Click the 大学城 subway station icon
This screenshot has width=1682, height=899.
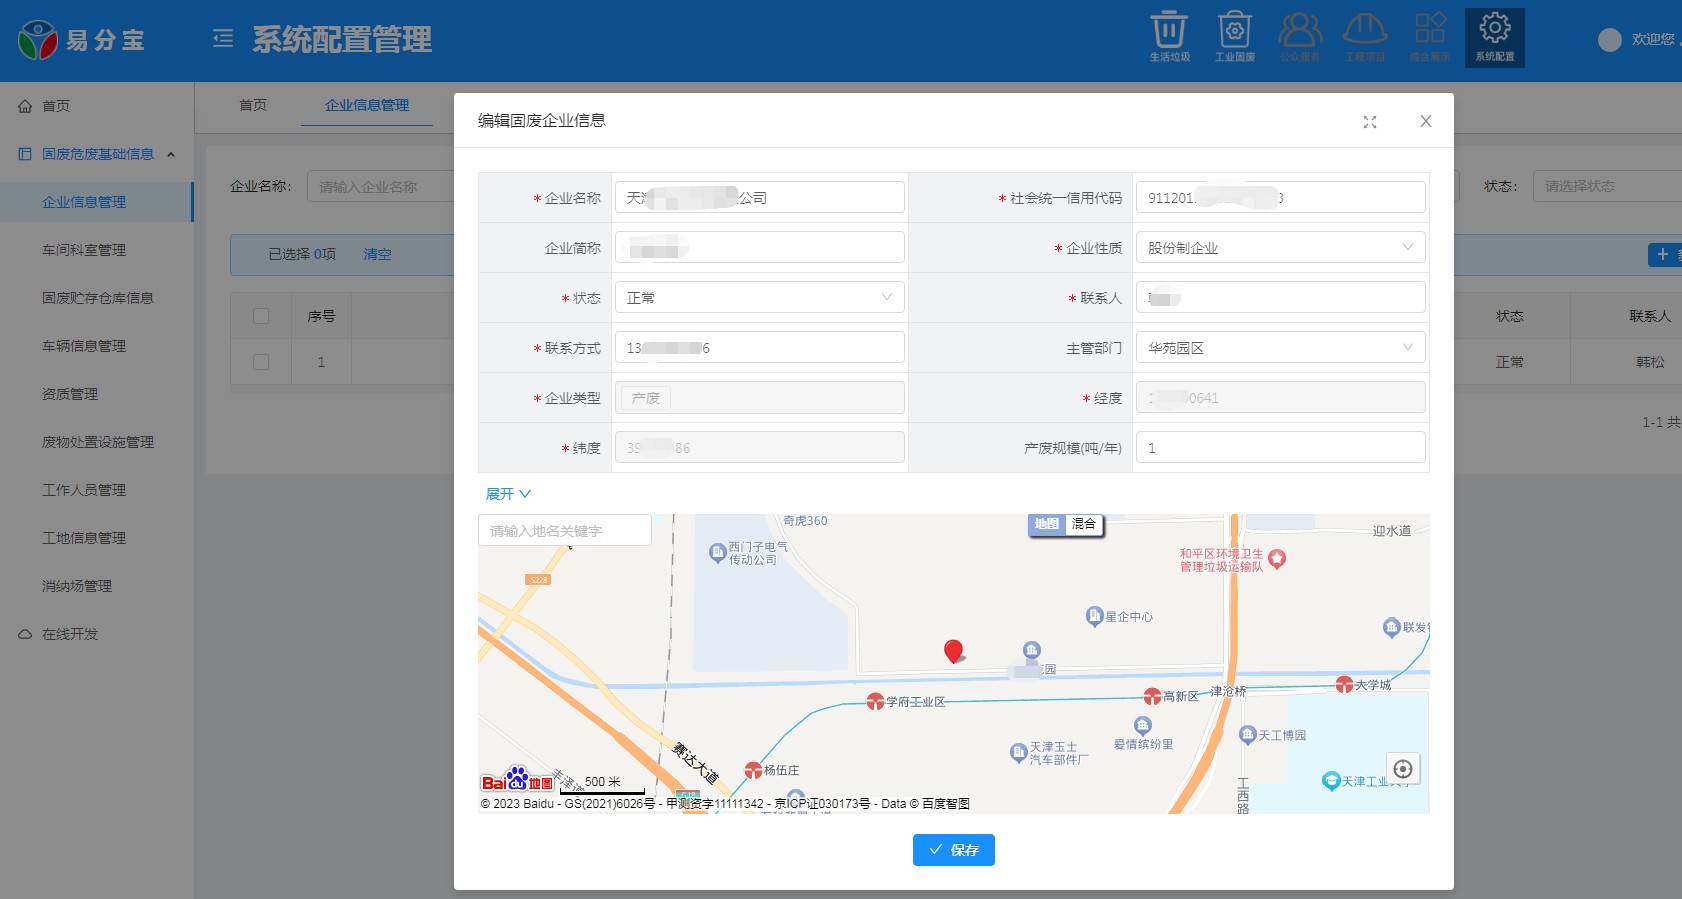(1345, 685)
